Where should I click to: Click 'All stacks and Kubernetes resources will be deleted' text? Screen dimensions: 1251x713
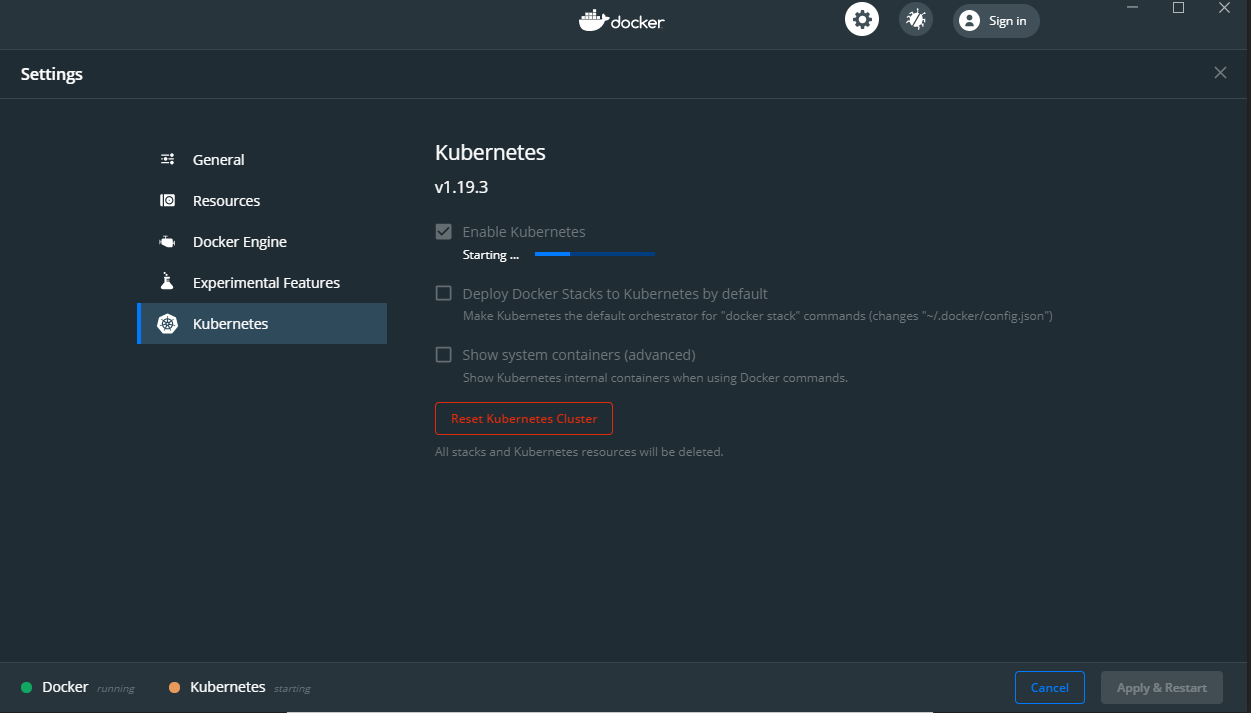(x=579, y=452)
